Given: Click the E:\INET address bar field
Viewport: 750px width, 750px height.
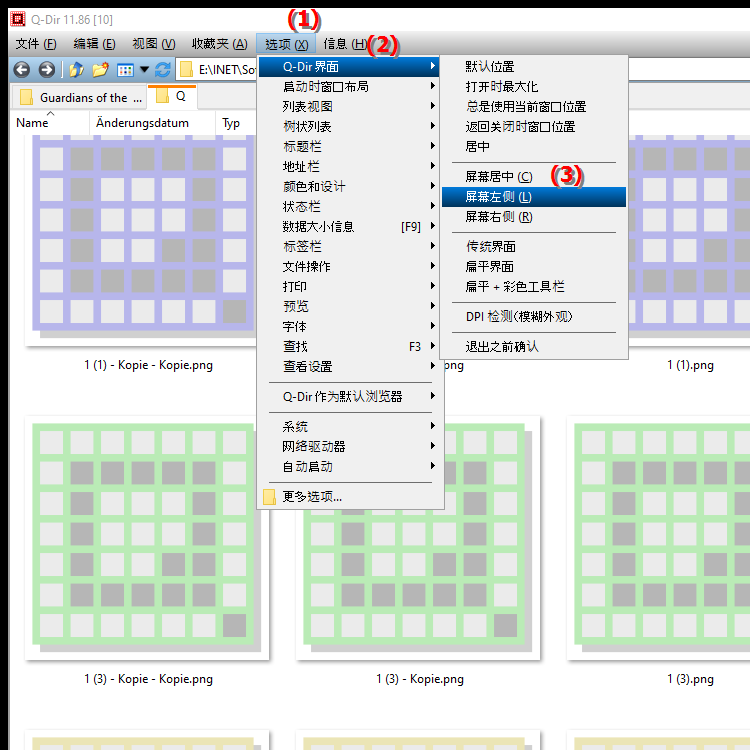Looking at the screenshot, I should [216, 70].
